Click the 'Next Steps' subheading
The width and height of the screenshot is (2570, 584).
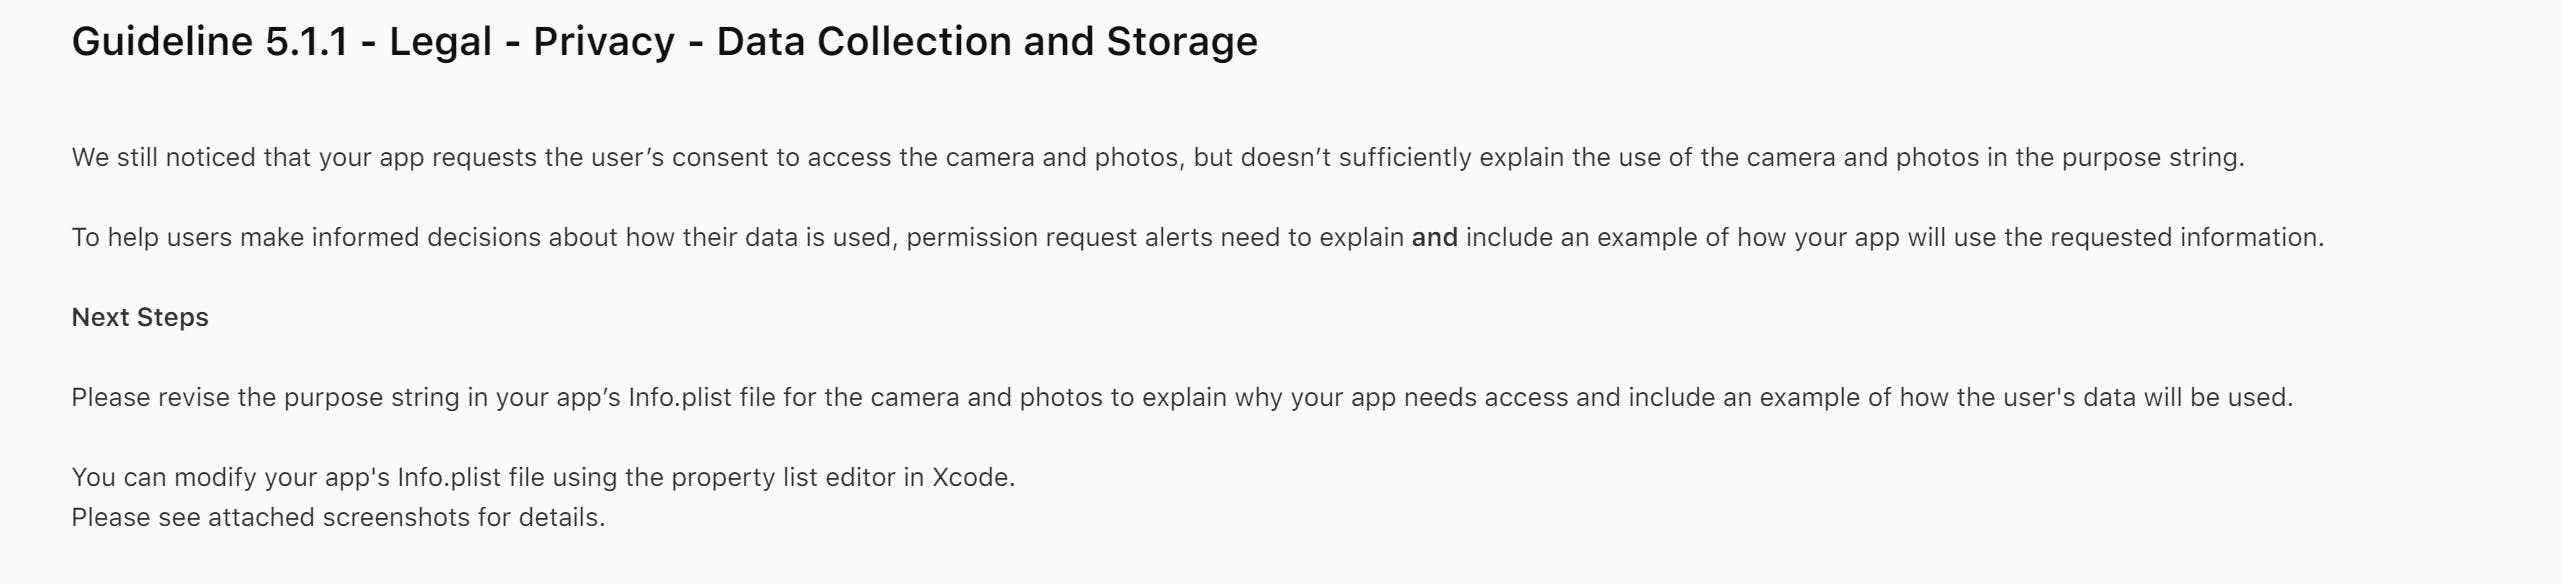(140, 317)
